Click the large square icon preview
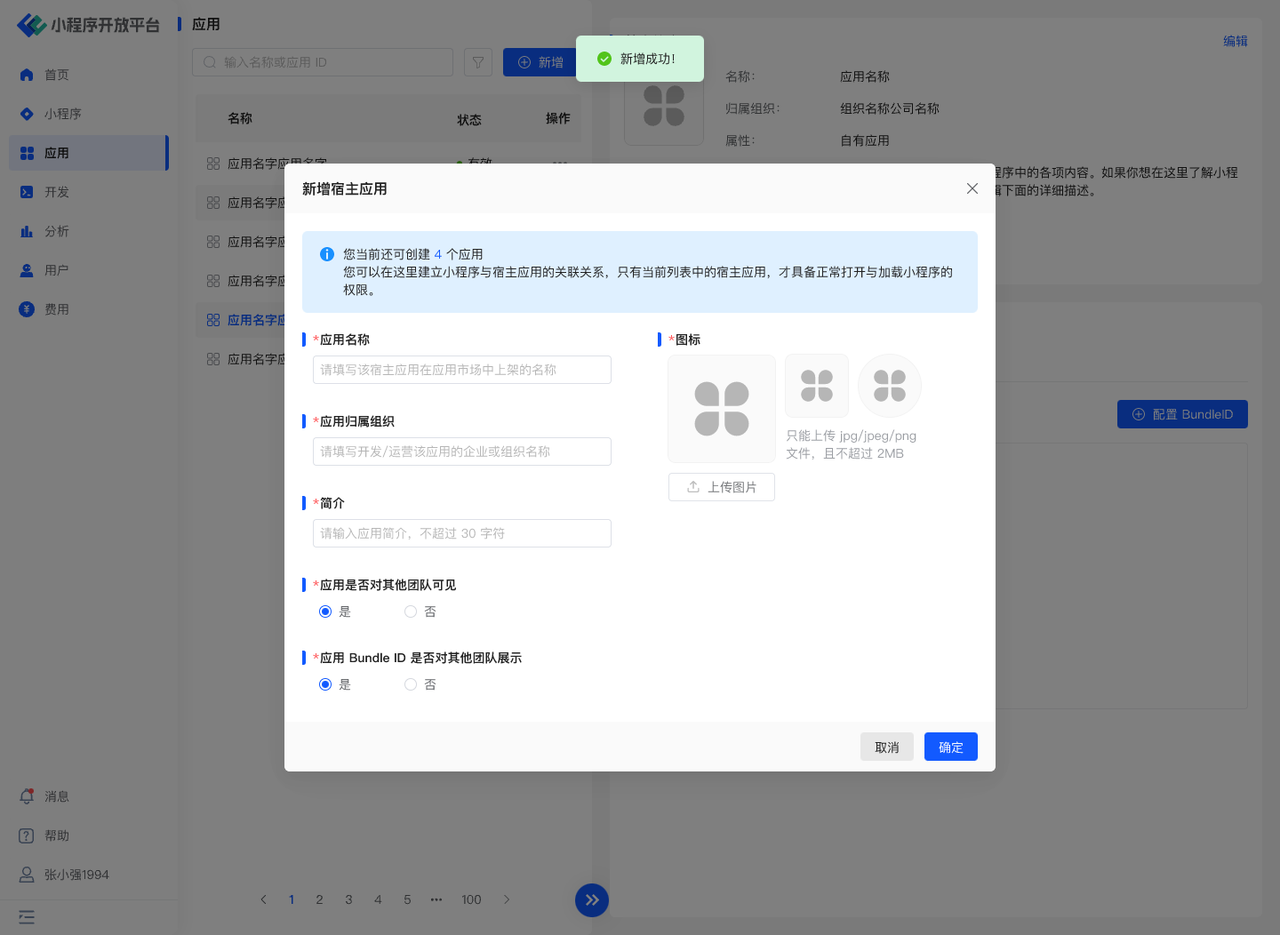1280x935 pixels. pyautogui.click(x=721, y=408)
